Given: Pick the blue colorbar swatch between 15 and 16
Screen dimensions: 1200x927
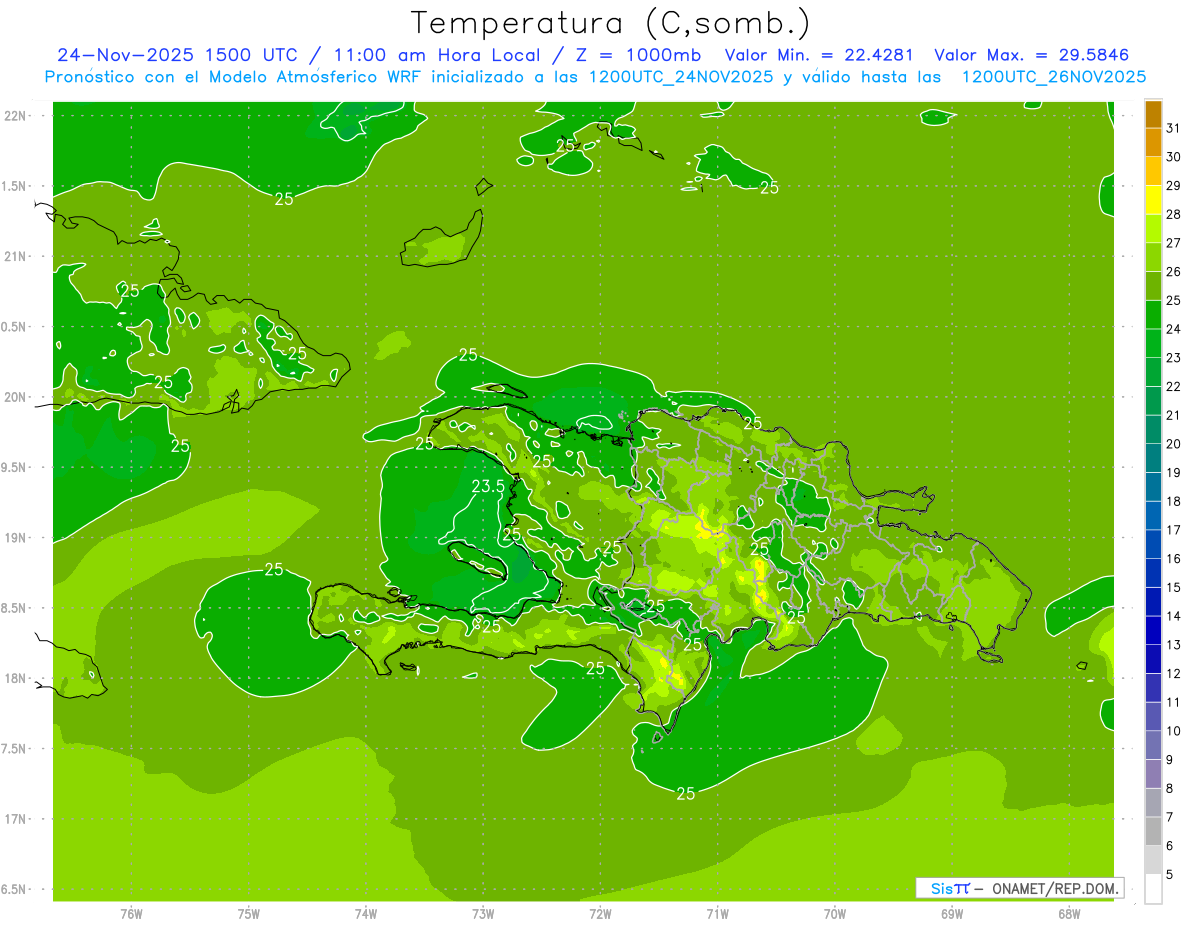Looking at the screenshot, I should click(x=1153, y=573).
